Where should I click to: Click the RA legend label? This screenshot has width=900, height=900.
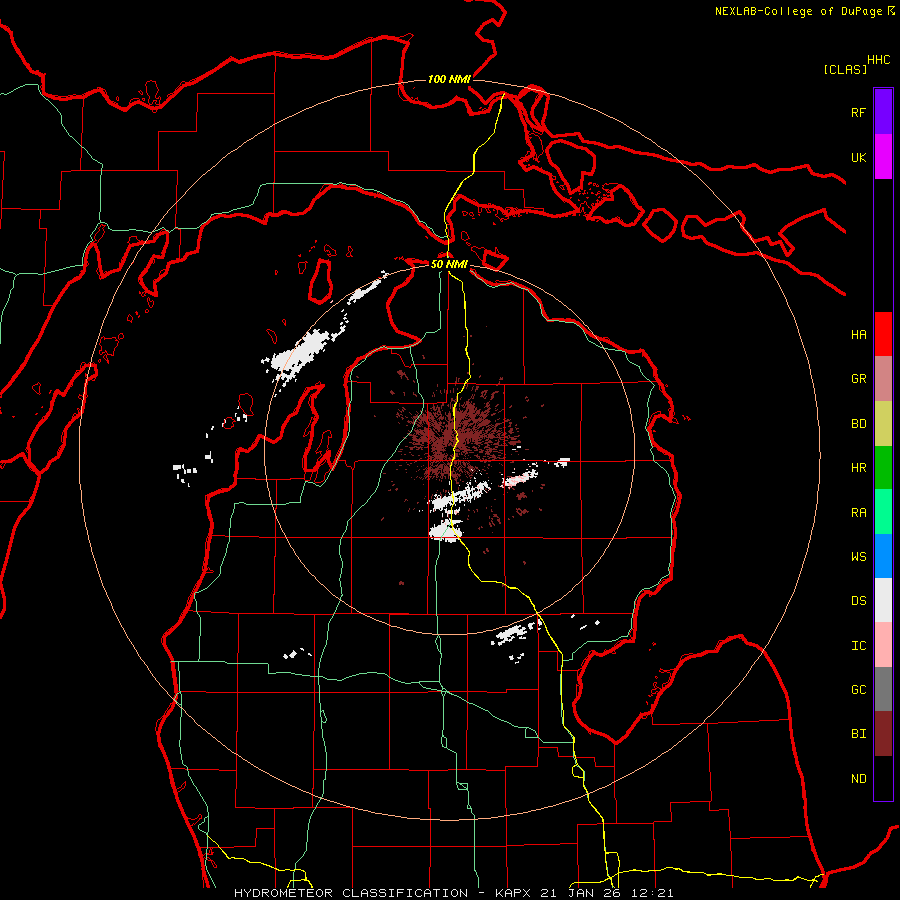pos(859,512)
